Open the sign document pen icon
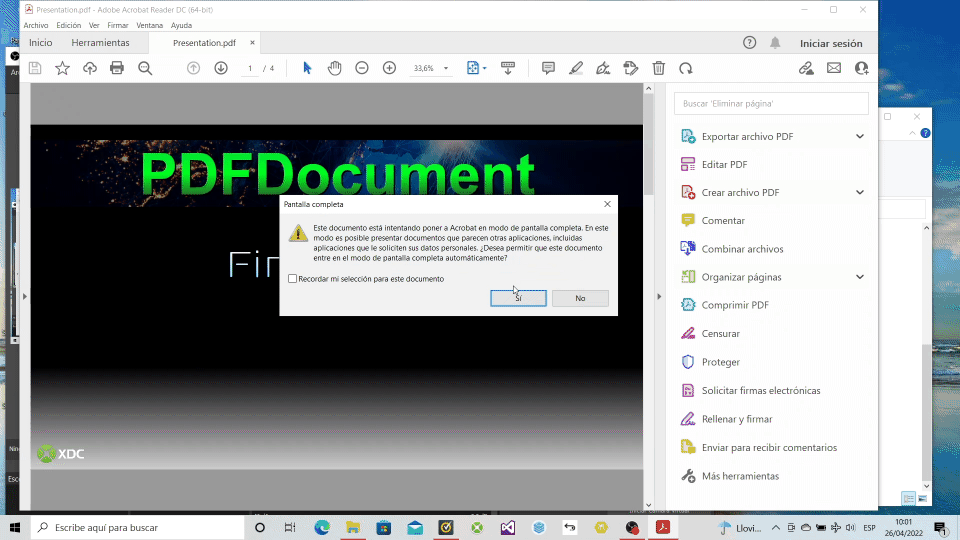 tap(603, 68)
